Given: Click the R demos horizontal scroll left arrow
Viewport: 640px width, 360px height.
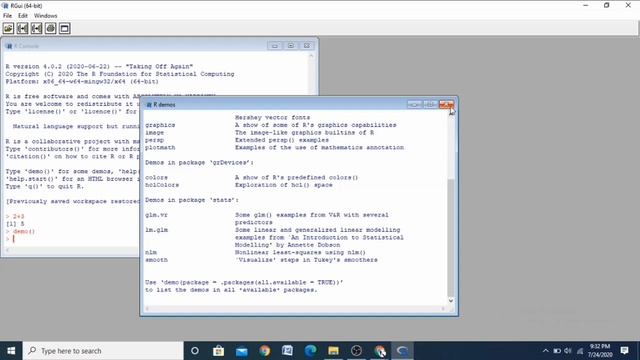Looking at the screenshot, I should 147,309.
